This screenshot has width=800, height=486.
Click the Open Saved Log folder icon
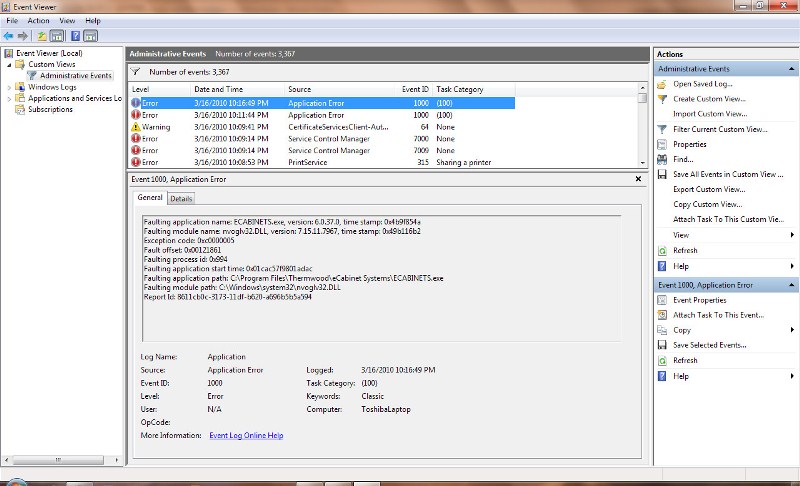tap(662, 84)
